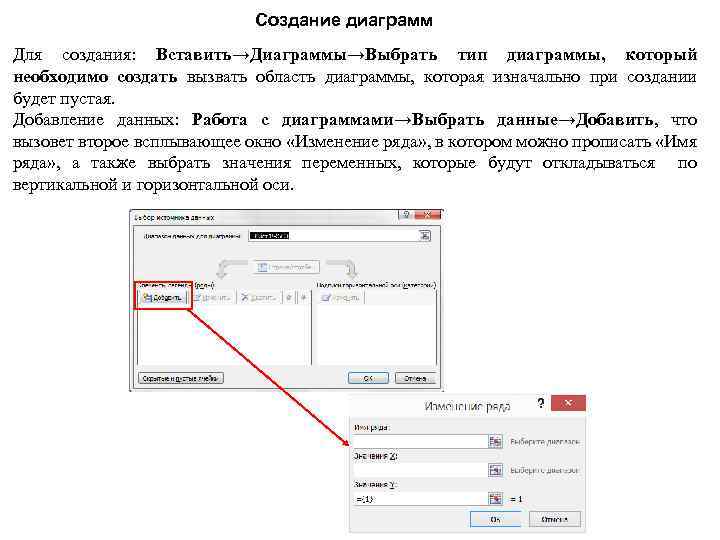Click the Добавить (Add) series button
Image resolution: width=720 pixels, height=540 pixels.
(163, 298)
